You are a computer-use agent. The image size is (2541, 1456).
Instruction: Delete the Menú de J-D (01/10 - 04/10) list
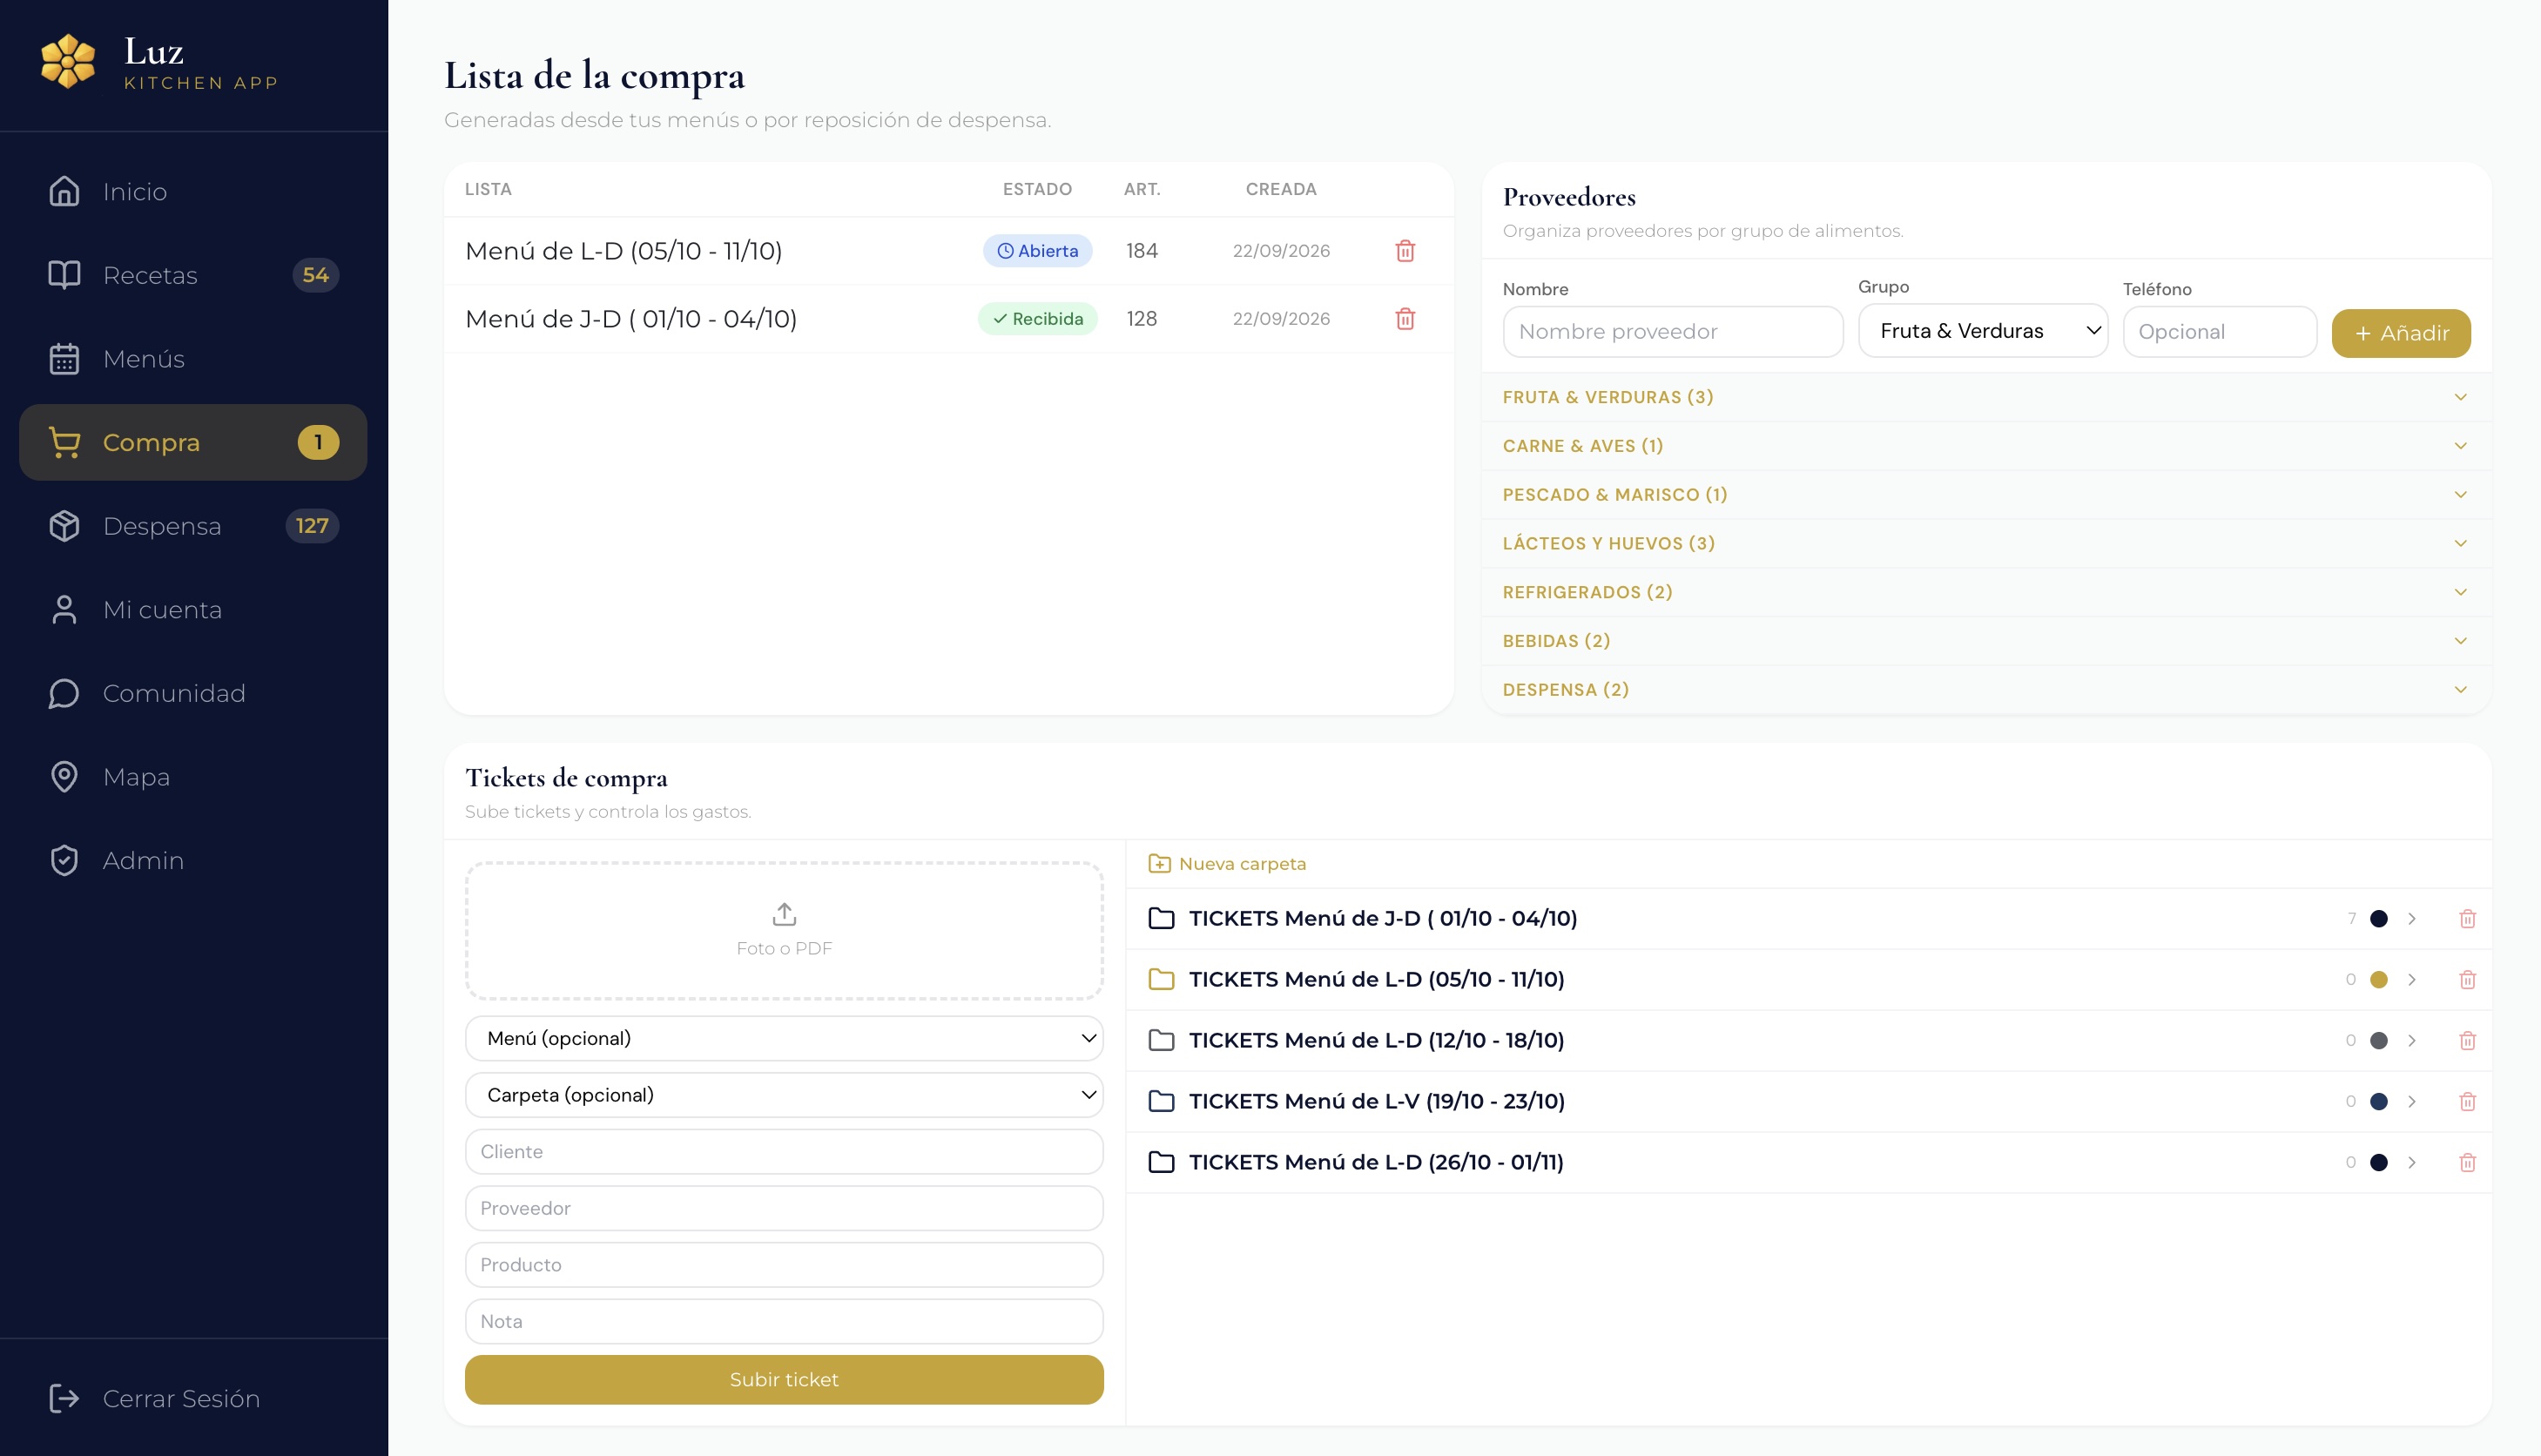click(x=1405, y=319)
